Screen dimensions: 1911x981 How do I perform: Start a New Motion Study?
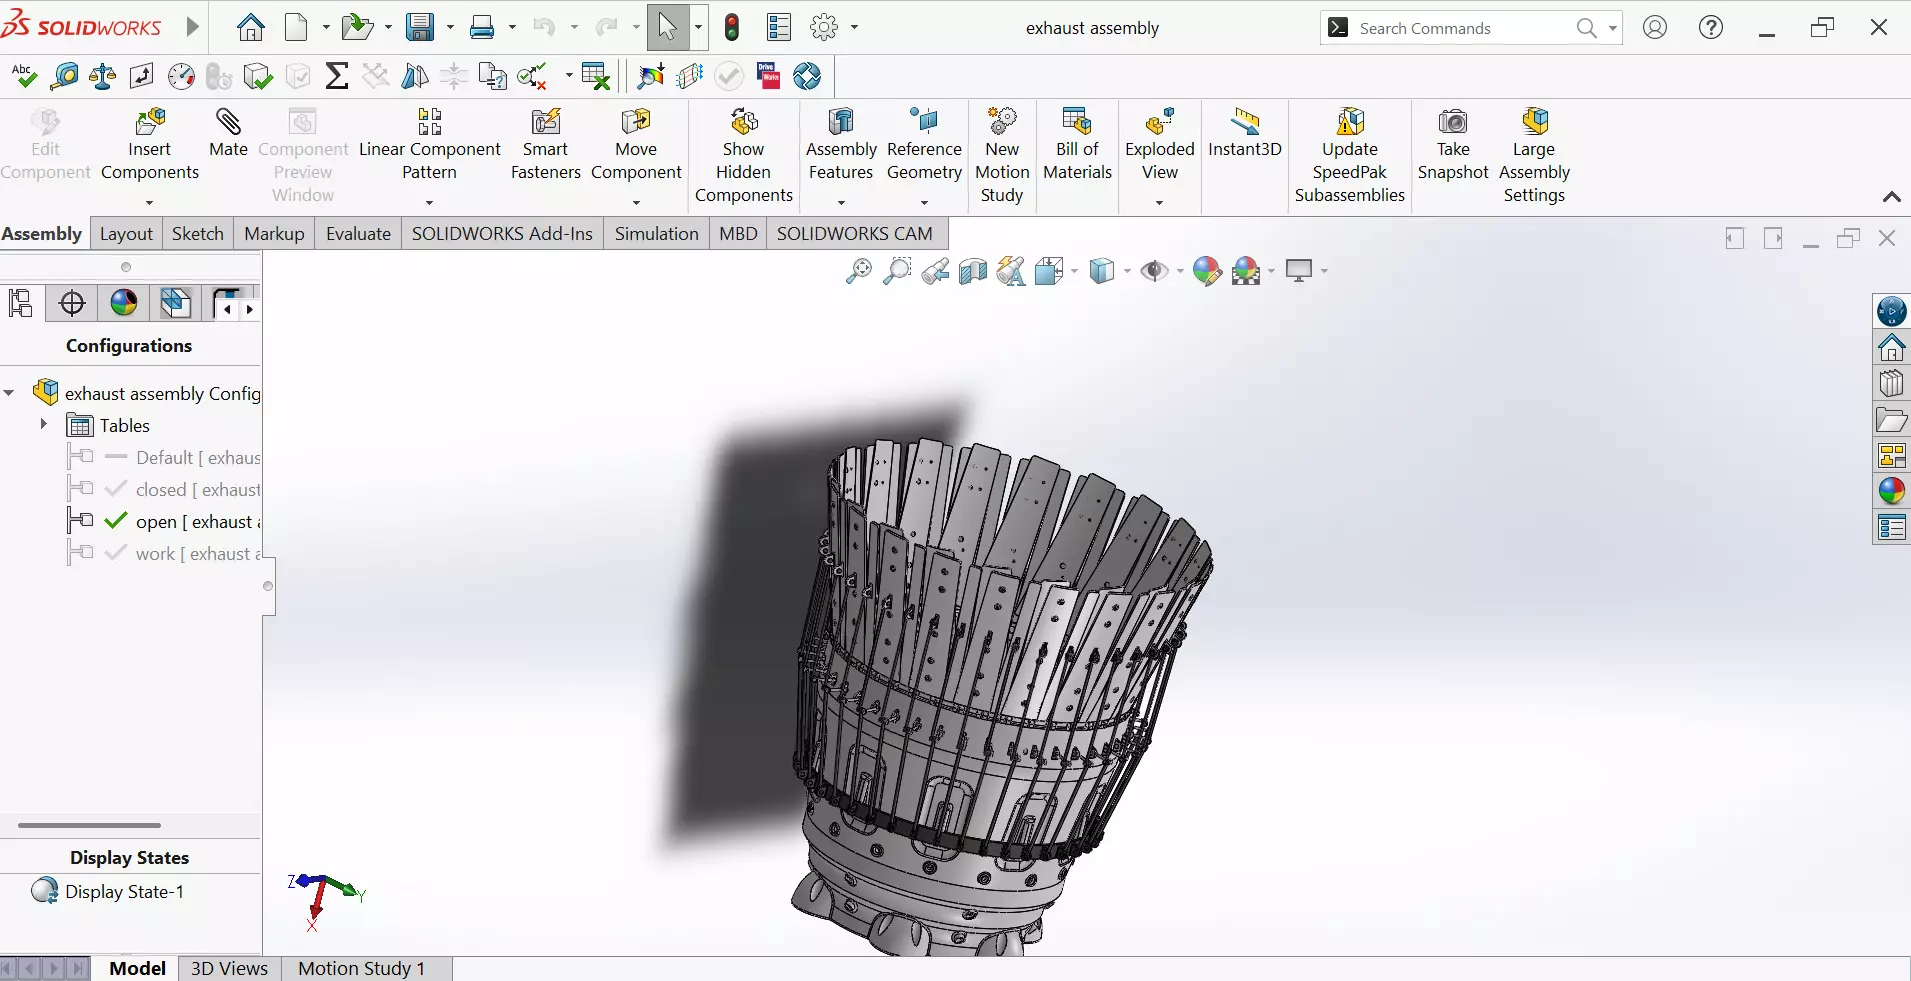(1002, 155)
